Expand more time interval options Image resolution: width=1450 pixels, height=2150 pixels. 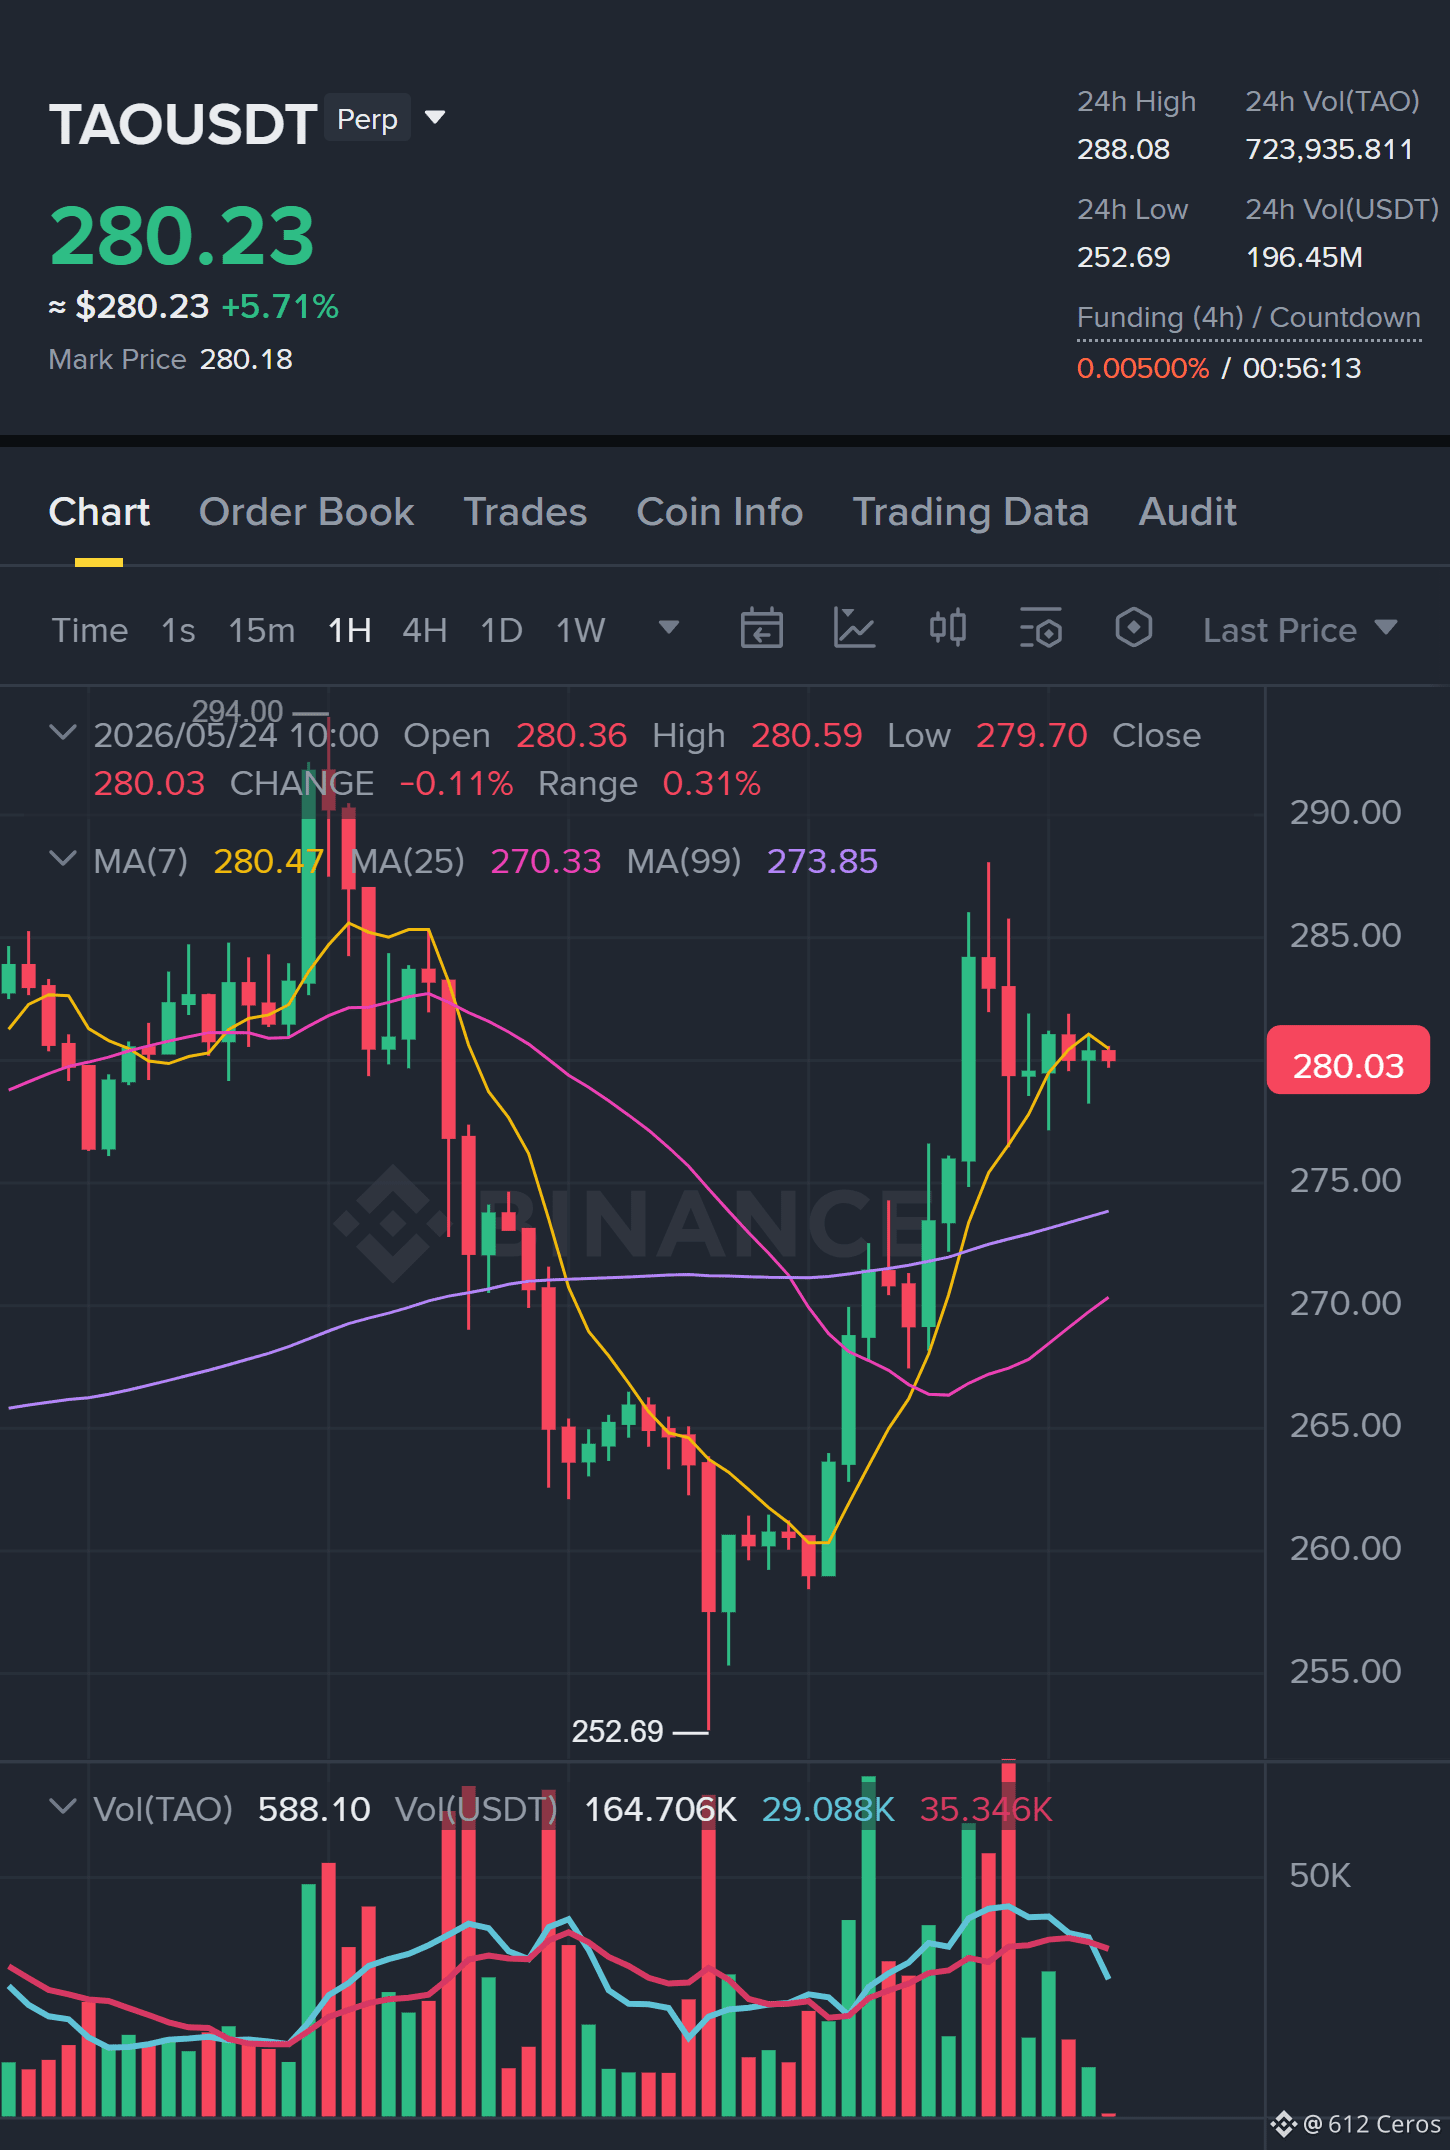click(669, 628)
